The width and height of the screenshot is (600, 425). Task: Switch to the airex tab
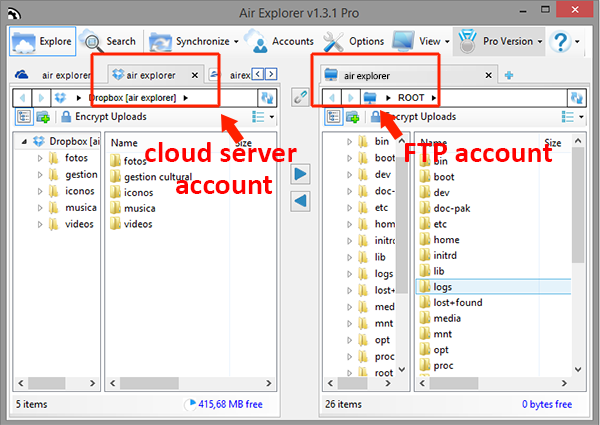(230, 75)
